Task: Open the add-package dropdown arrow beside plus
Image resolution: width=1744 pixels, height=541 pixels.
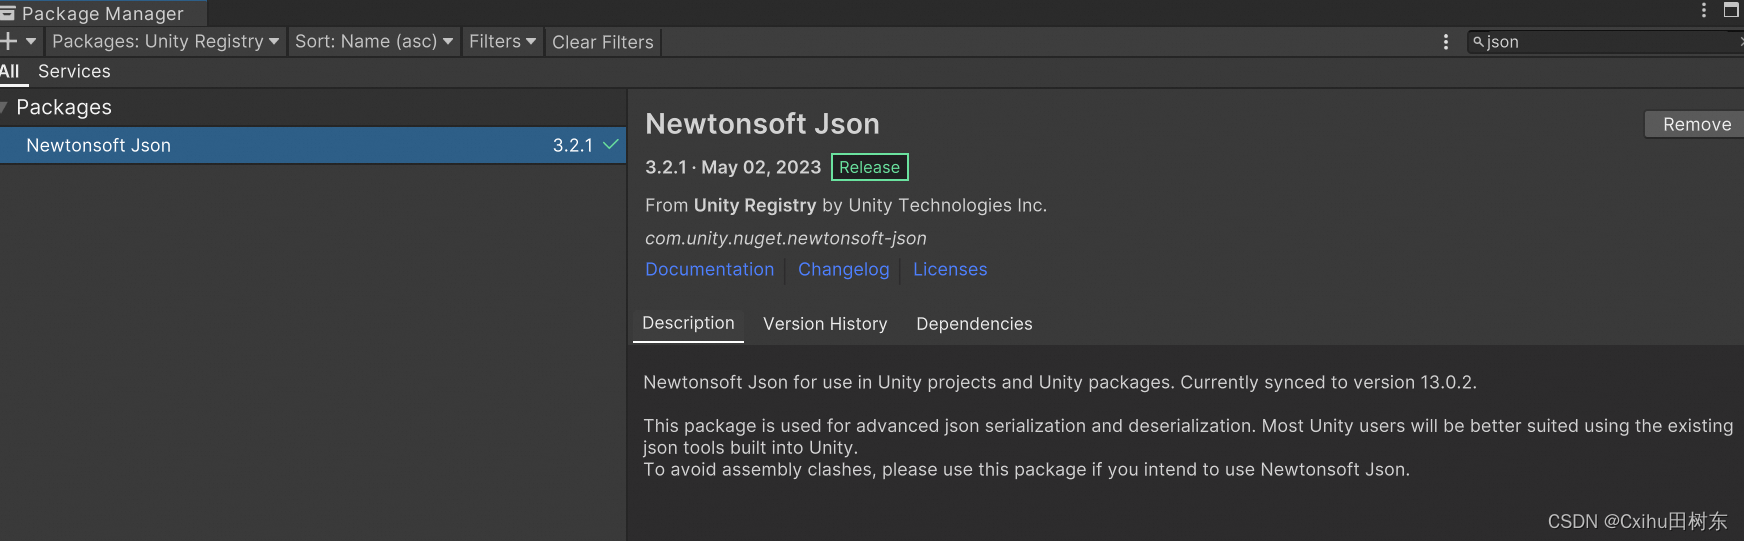Action: click(31, 41)
